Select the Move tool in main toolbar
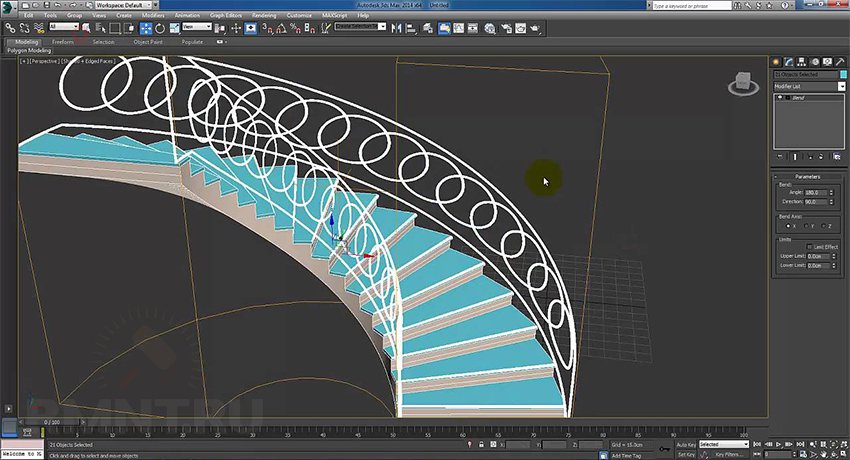The image size is (850, 460). pyautogui.click(x=146, y=28)
